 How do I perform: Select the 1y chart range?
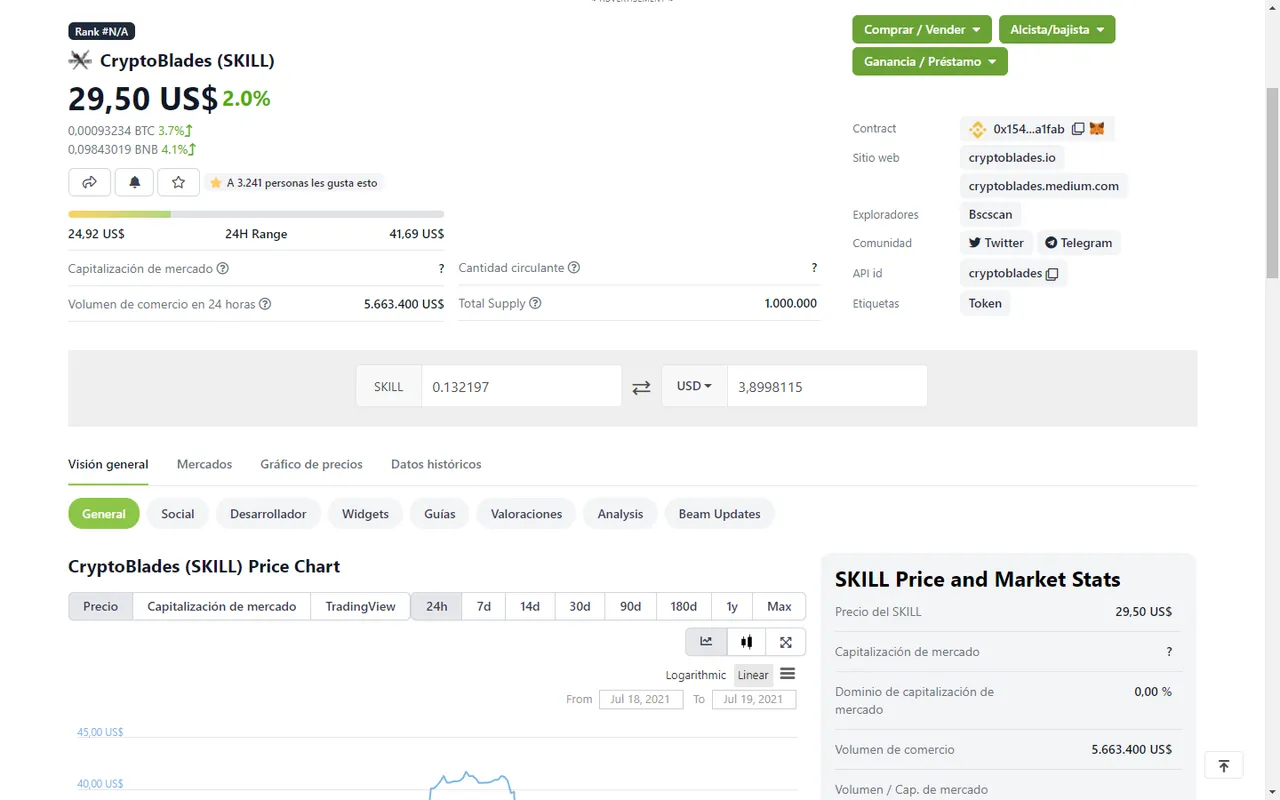(732, 606)
